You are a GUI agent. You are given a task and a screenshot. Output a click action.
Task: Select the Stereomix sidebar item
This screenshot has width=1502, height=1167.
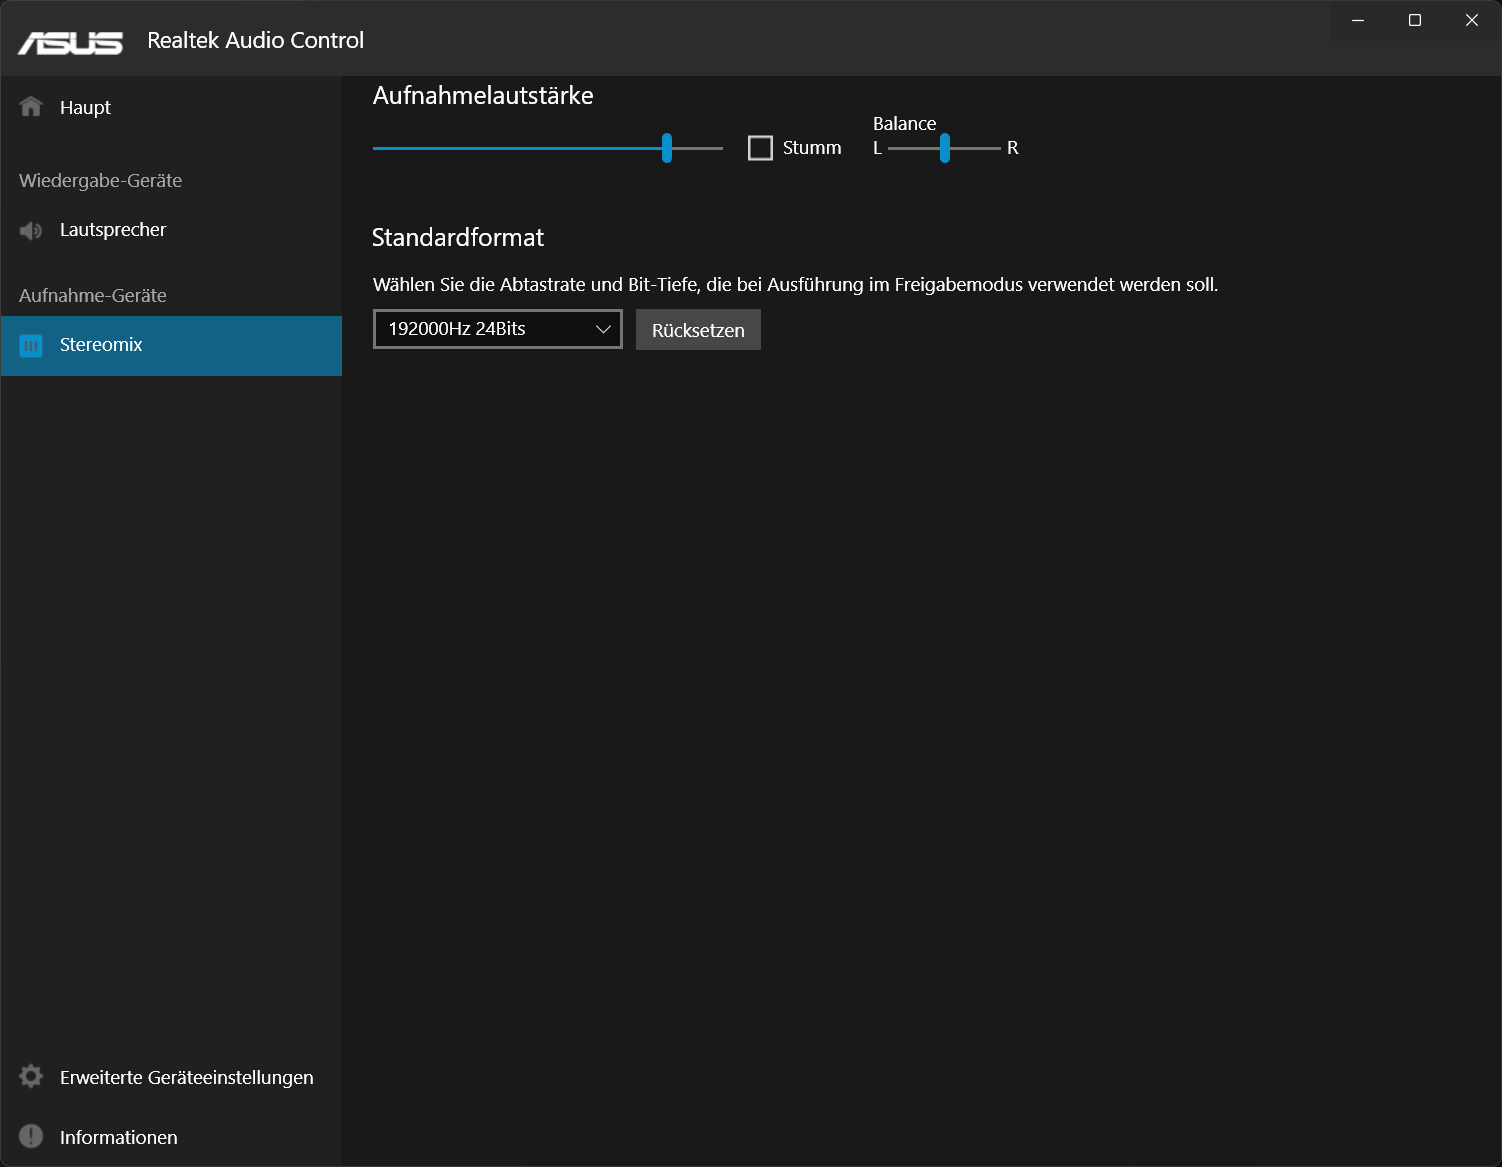171,346
